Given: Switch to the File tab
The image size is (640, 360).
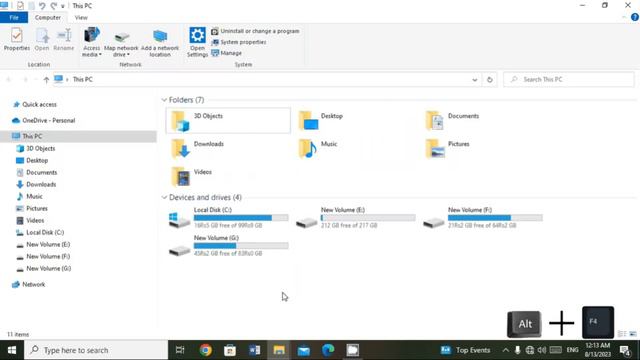Looking at the screenshot, I should point(14,18).
